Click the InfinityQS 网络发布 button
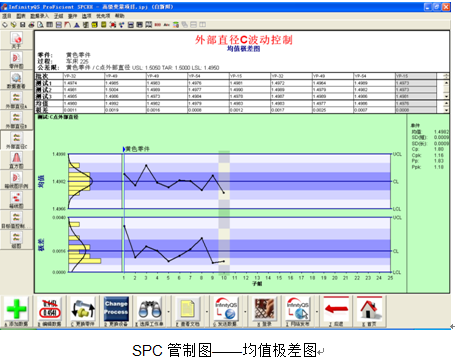This screenshot has width=455, height=362. point(298,312)
